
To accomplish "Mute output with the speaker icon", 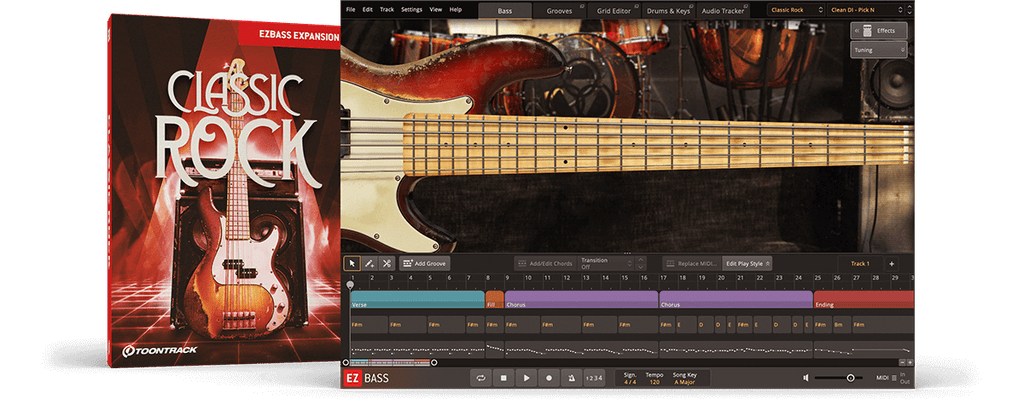I will (807, 377).
